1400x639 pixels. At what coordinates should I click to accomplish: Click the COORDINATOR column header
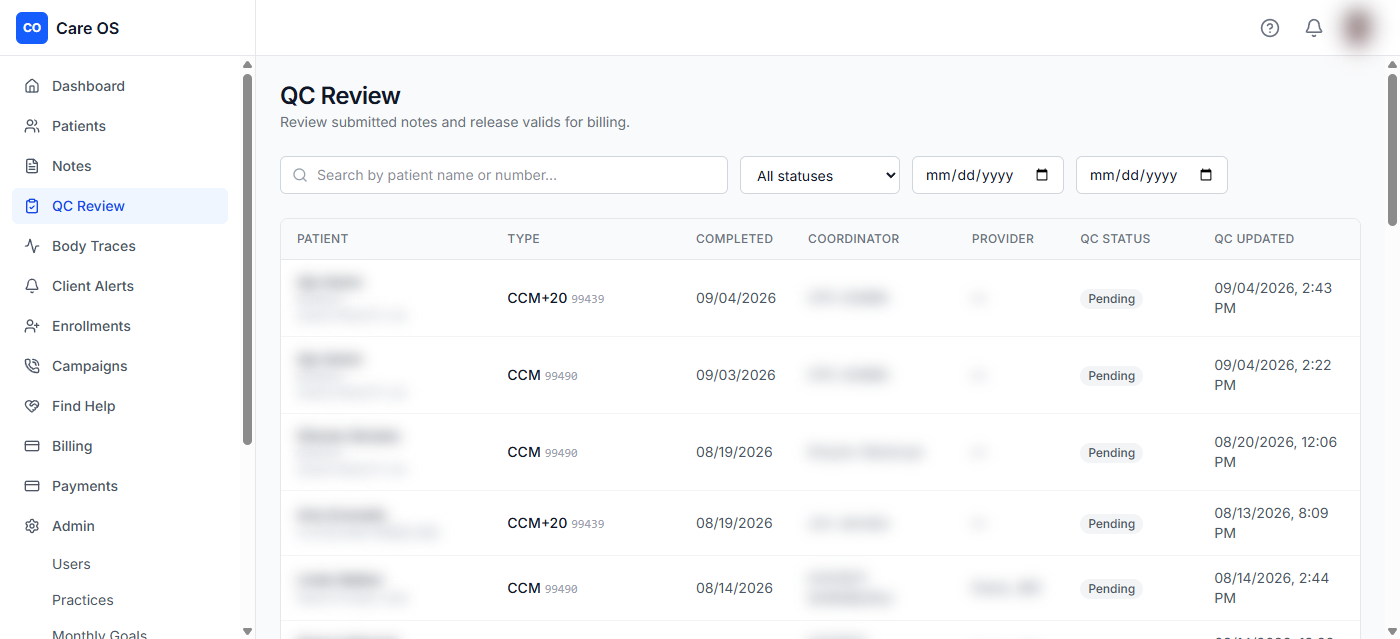coord(854,239)
